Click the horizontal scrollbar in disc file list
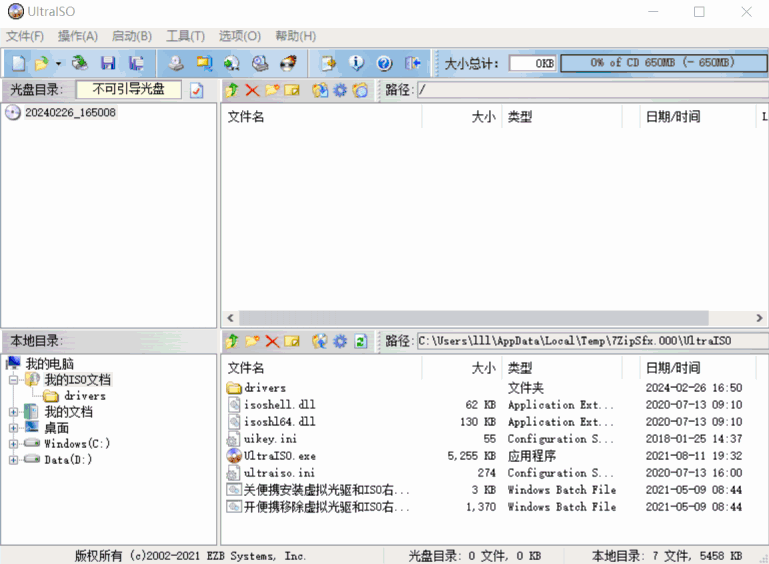This screenshot has width=769, height=564. point(474,318)
